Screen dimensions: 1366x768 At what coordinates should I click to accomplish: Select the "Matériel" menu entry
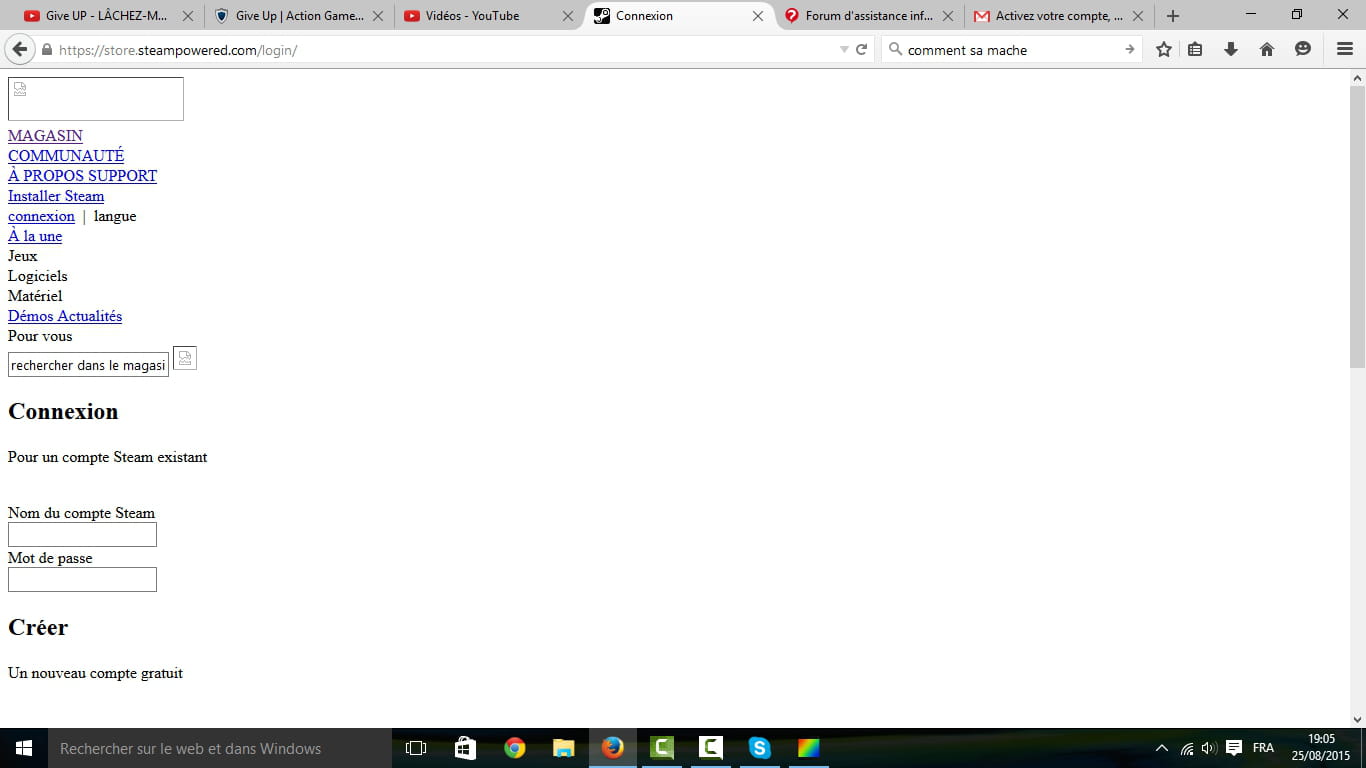[x=35, y=296]
